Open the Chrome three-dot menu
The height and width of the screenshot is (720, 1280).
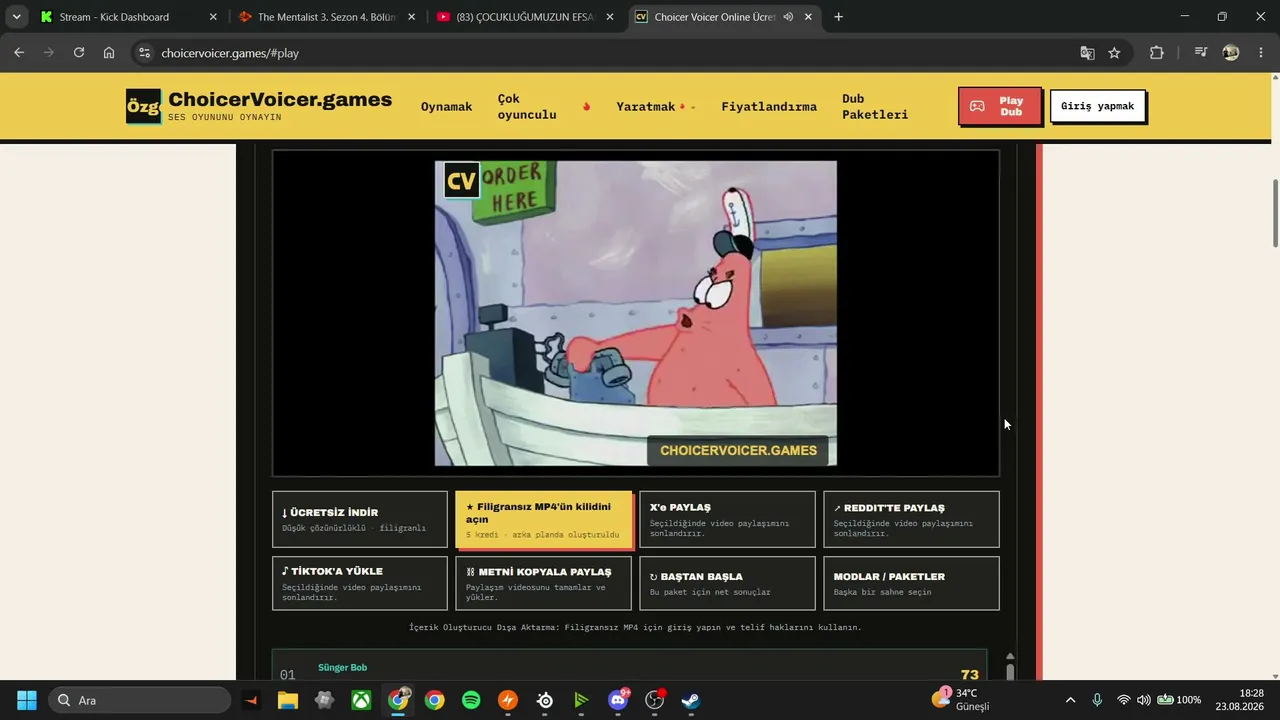(x=1260, y=53)
